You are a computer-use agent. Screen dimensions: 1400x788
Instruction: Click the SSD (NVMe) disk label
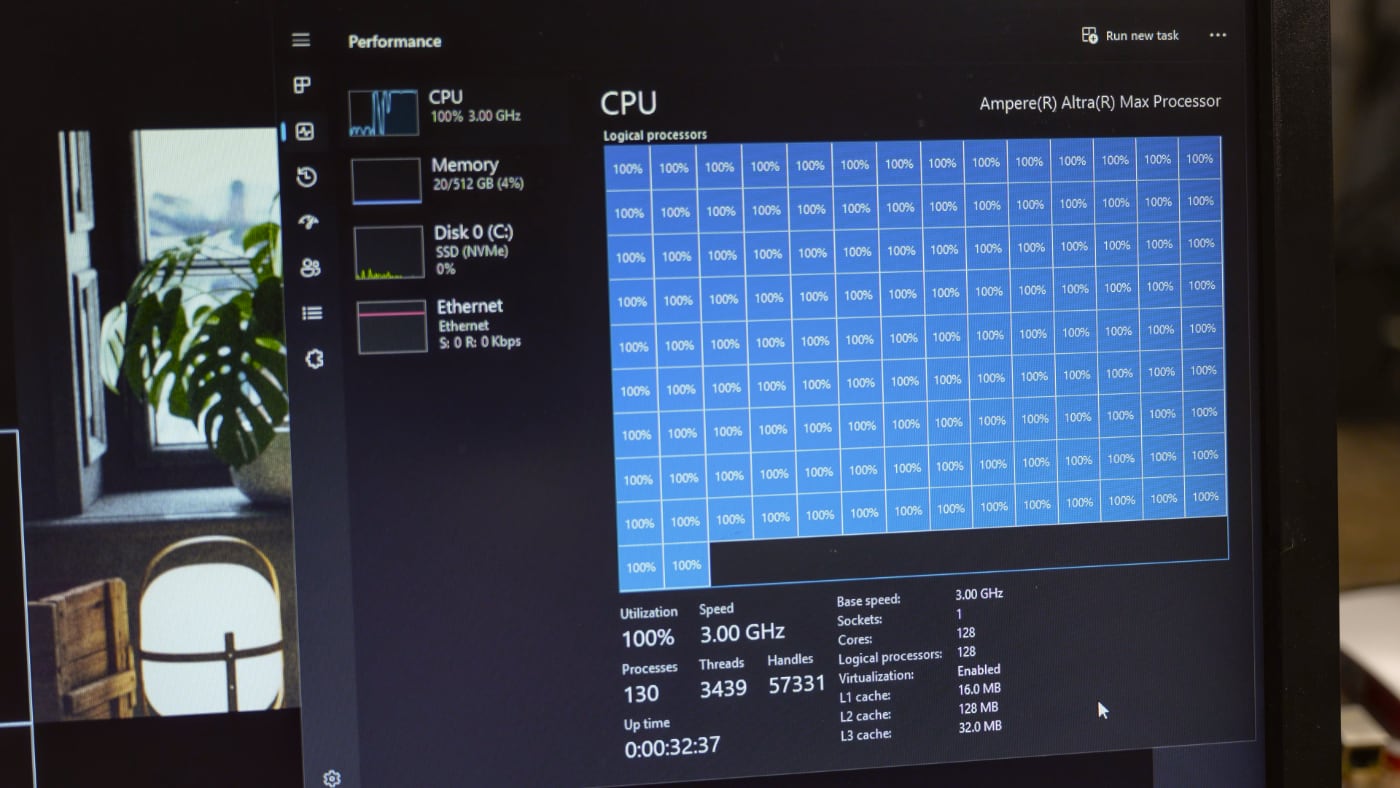click(x=472, y=252)
